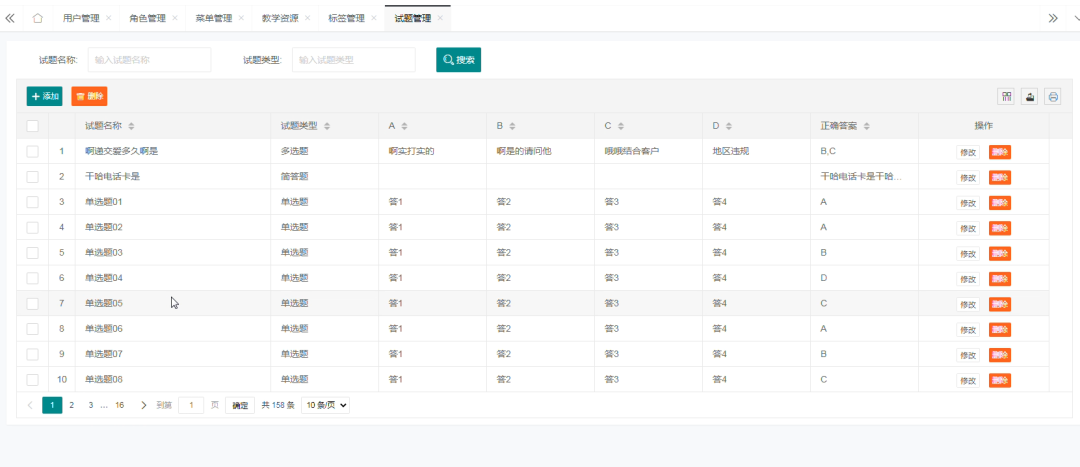Switch to the 角色管理 tab
The height and width of the screenshot is (467, 1080).
point(147,19)
